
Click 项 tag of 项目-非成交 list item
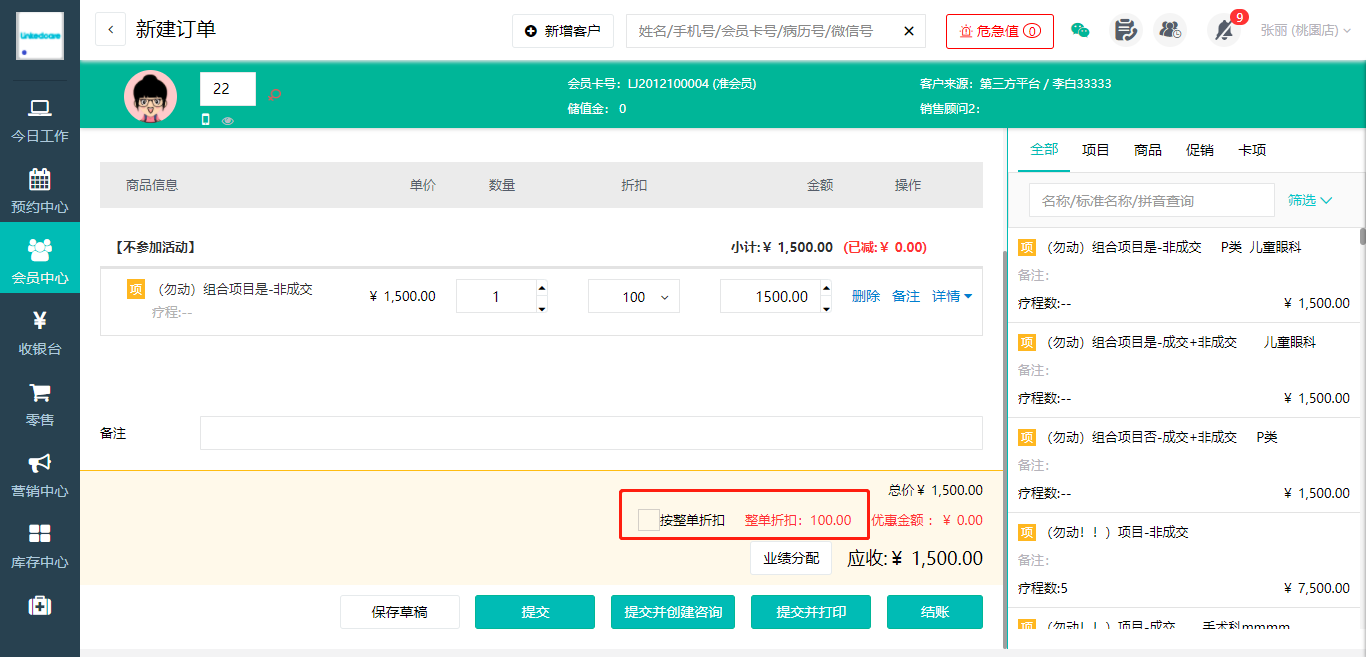pos(1027,532)
